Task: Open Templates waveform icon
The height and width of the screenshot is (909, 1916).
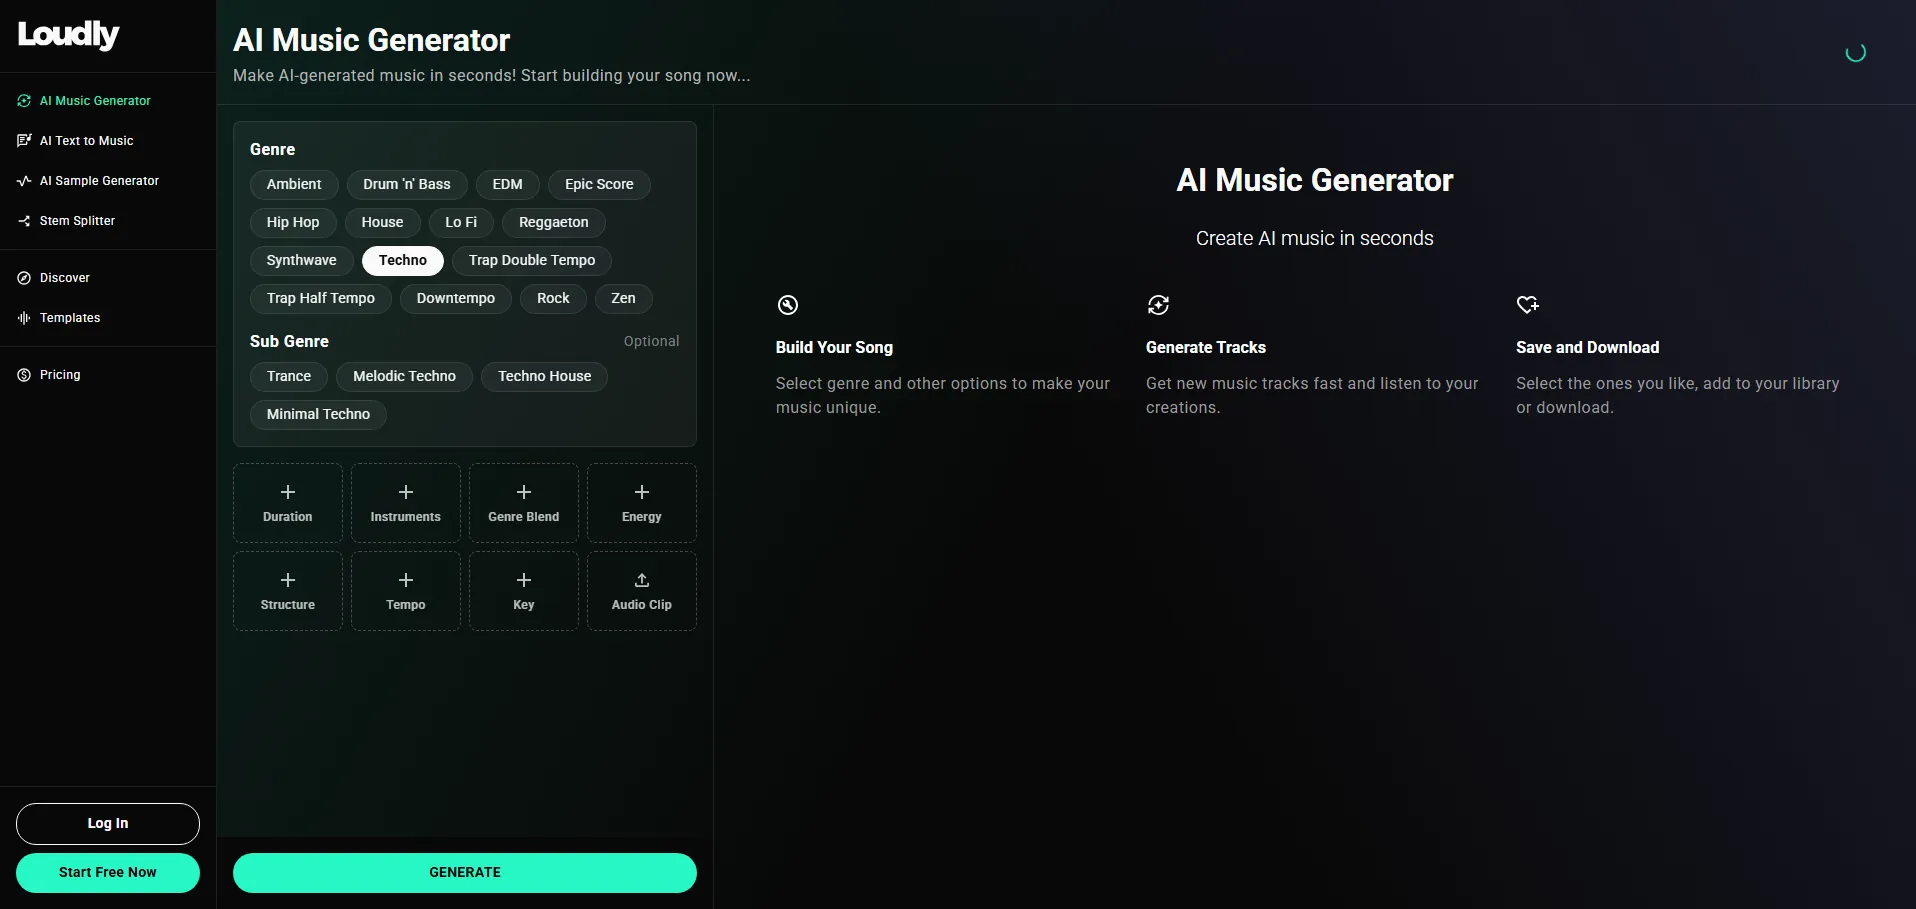Action: [x=24, y=318]
